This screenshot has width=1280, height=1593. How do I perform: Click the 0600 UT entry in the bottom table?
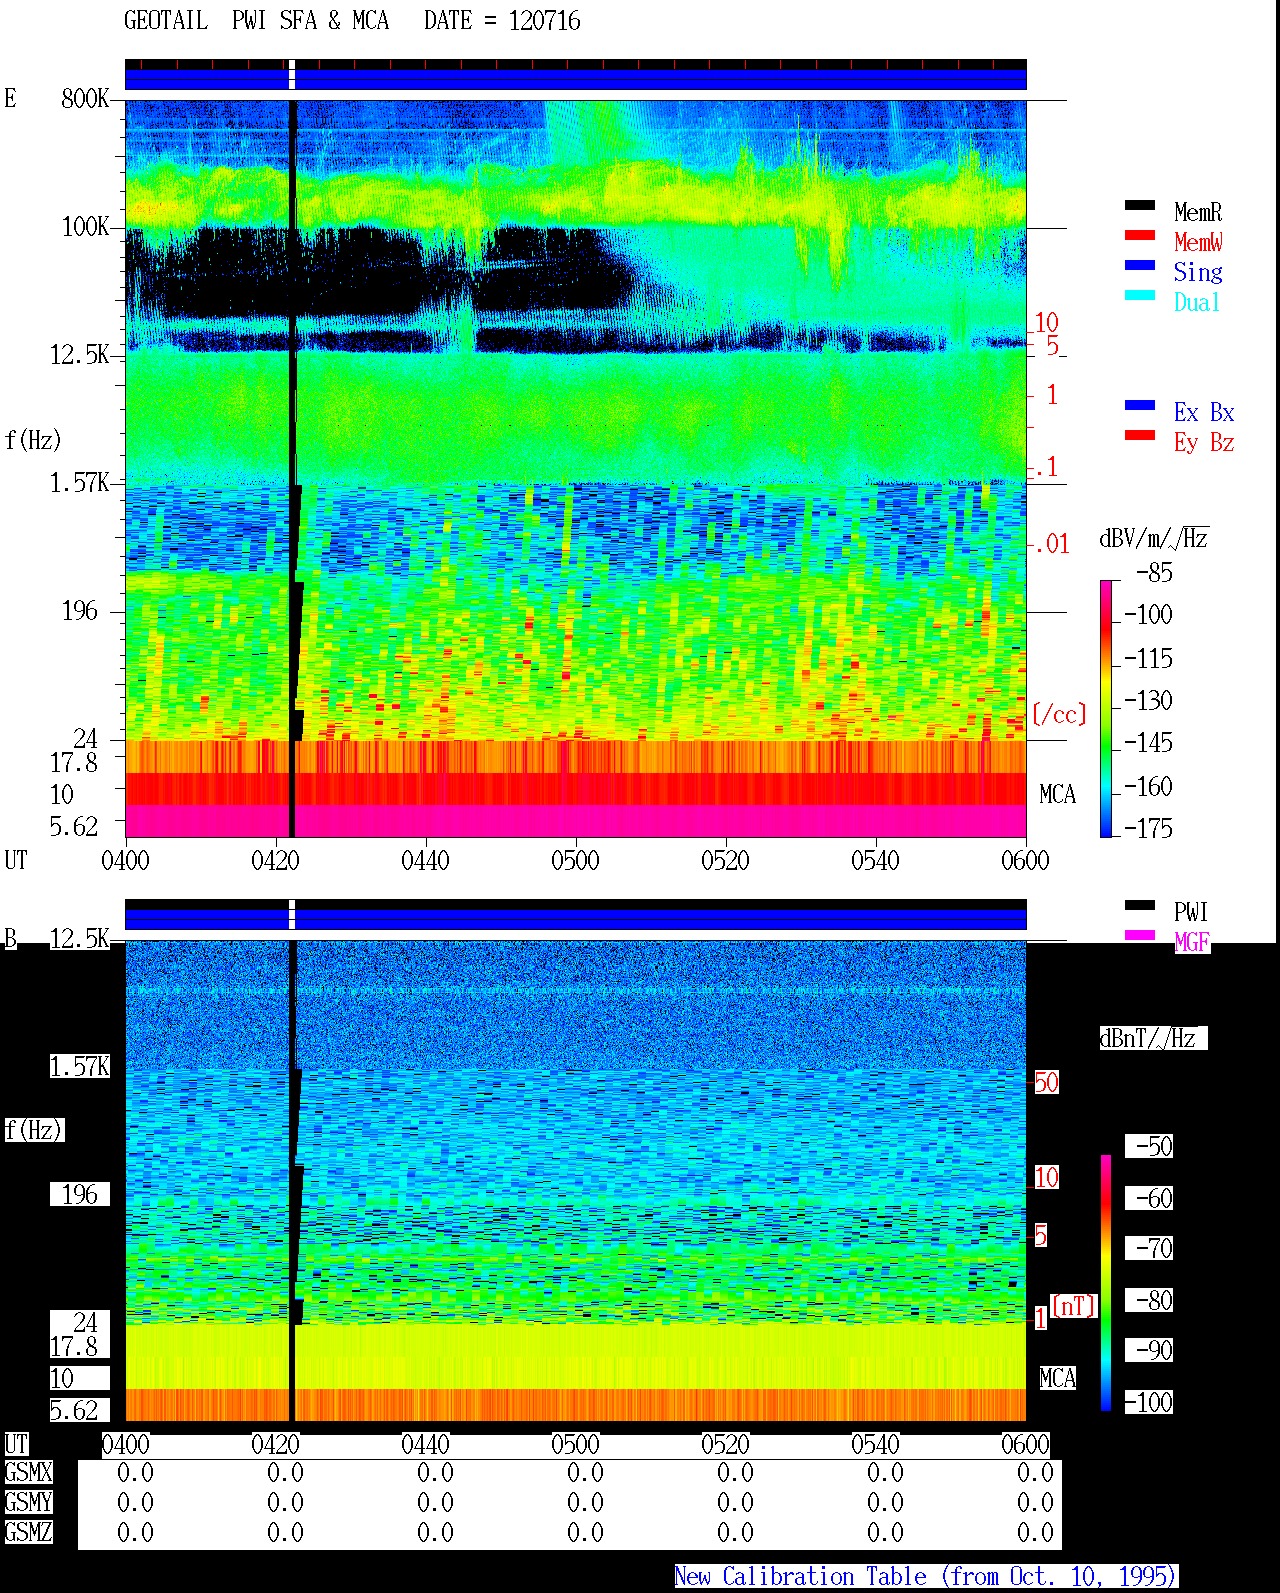(x=1025, y=1445)
